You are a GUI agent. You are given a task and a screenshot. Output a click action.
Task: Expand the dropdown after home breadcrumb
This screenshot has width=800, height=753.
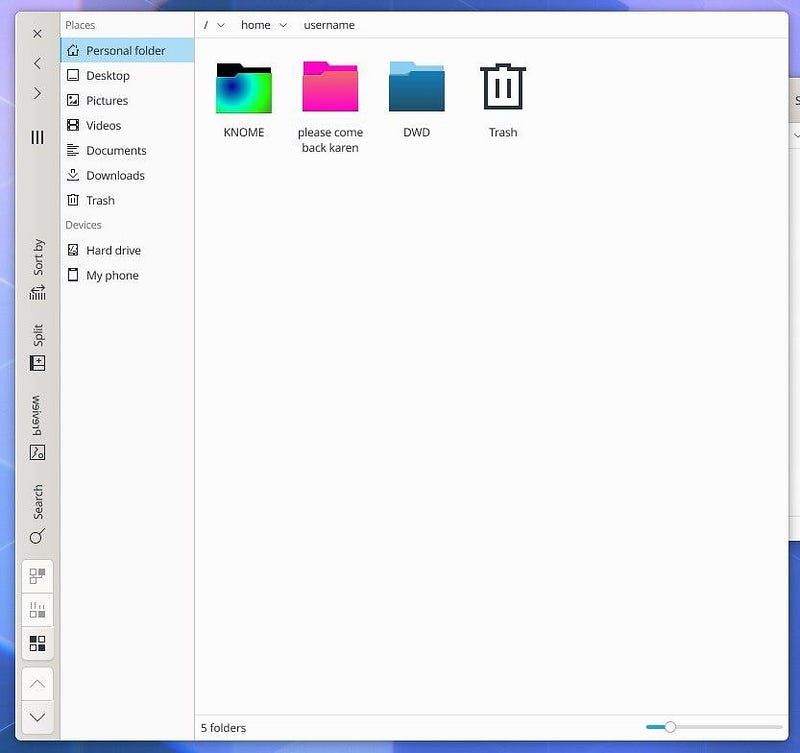pyautogui.click(x=283, y=26)
